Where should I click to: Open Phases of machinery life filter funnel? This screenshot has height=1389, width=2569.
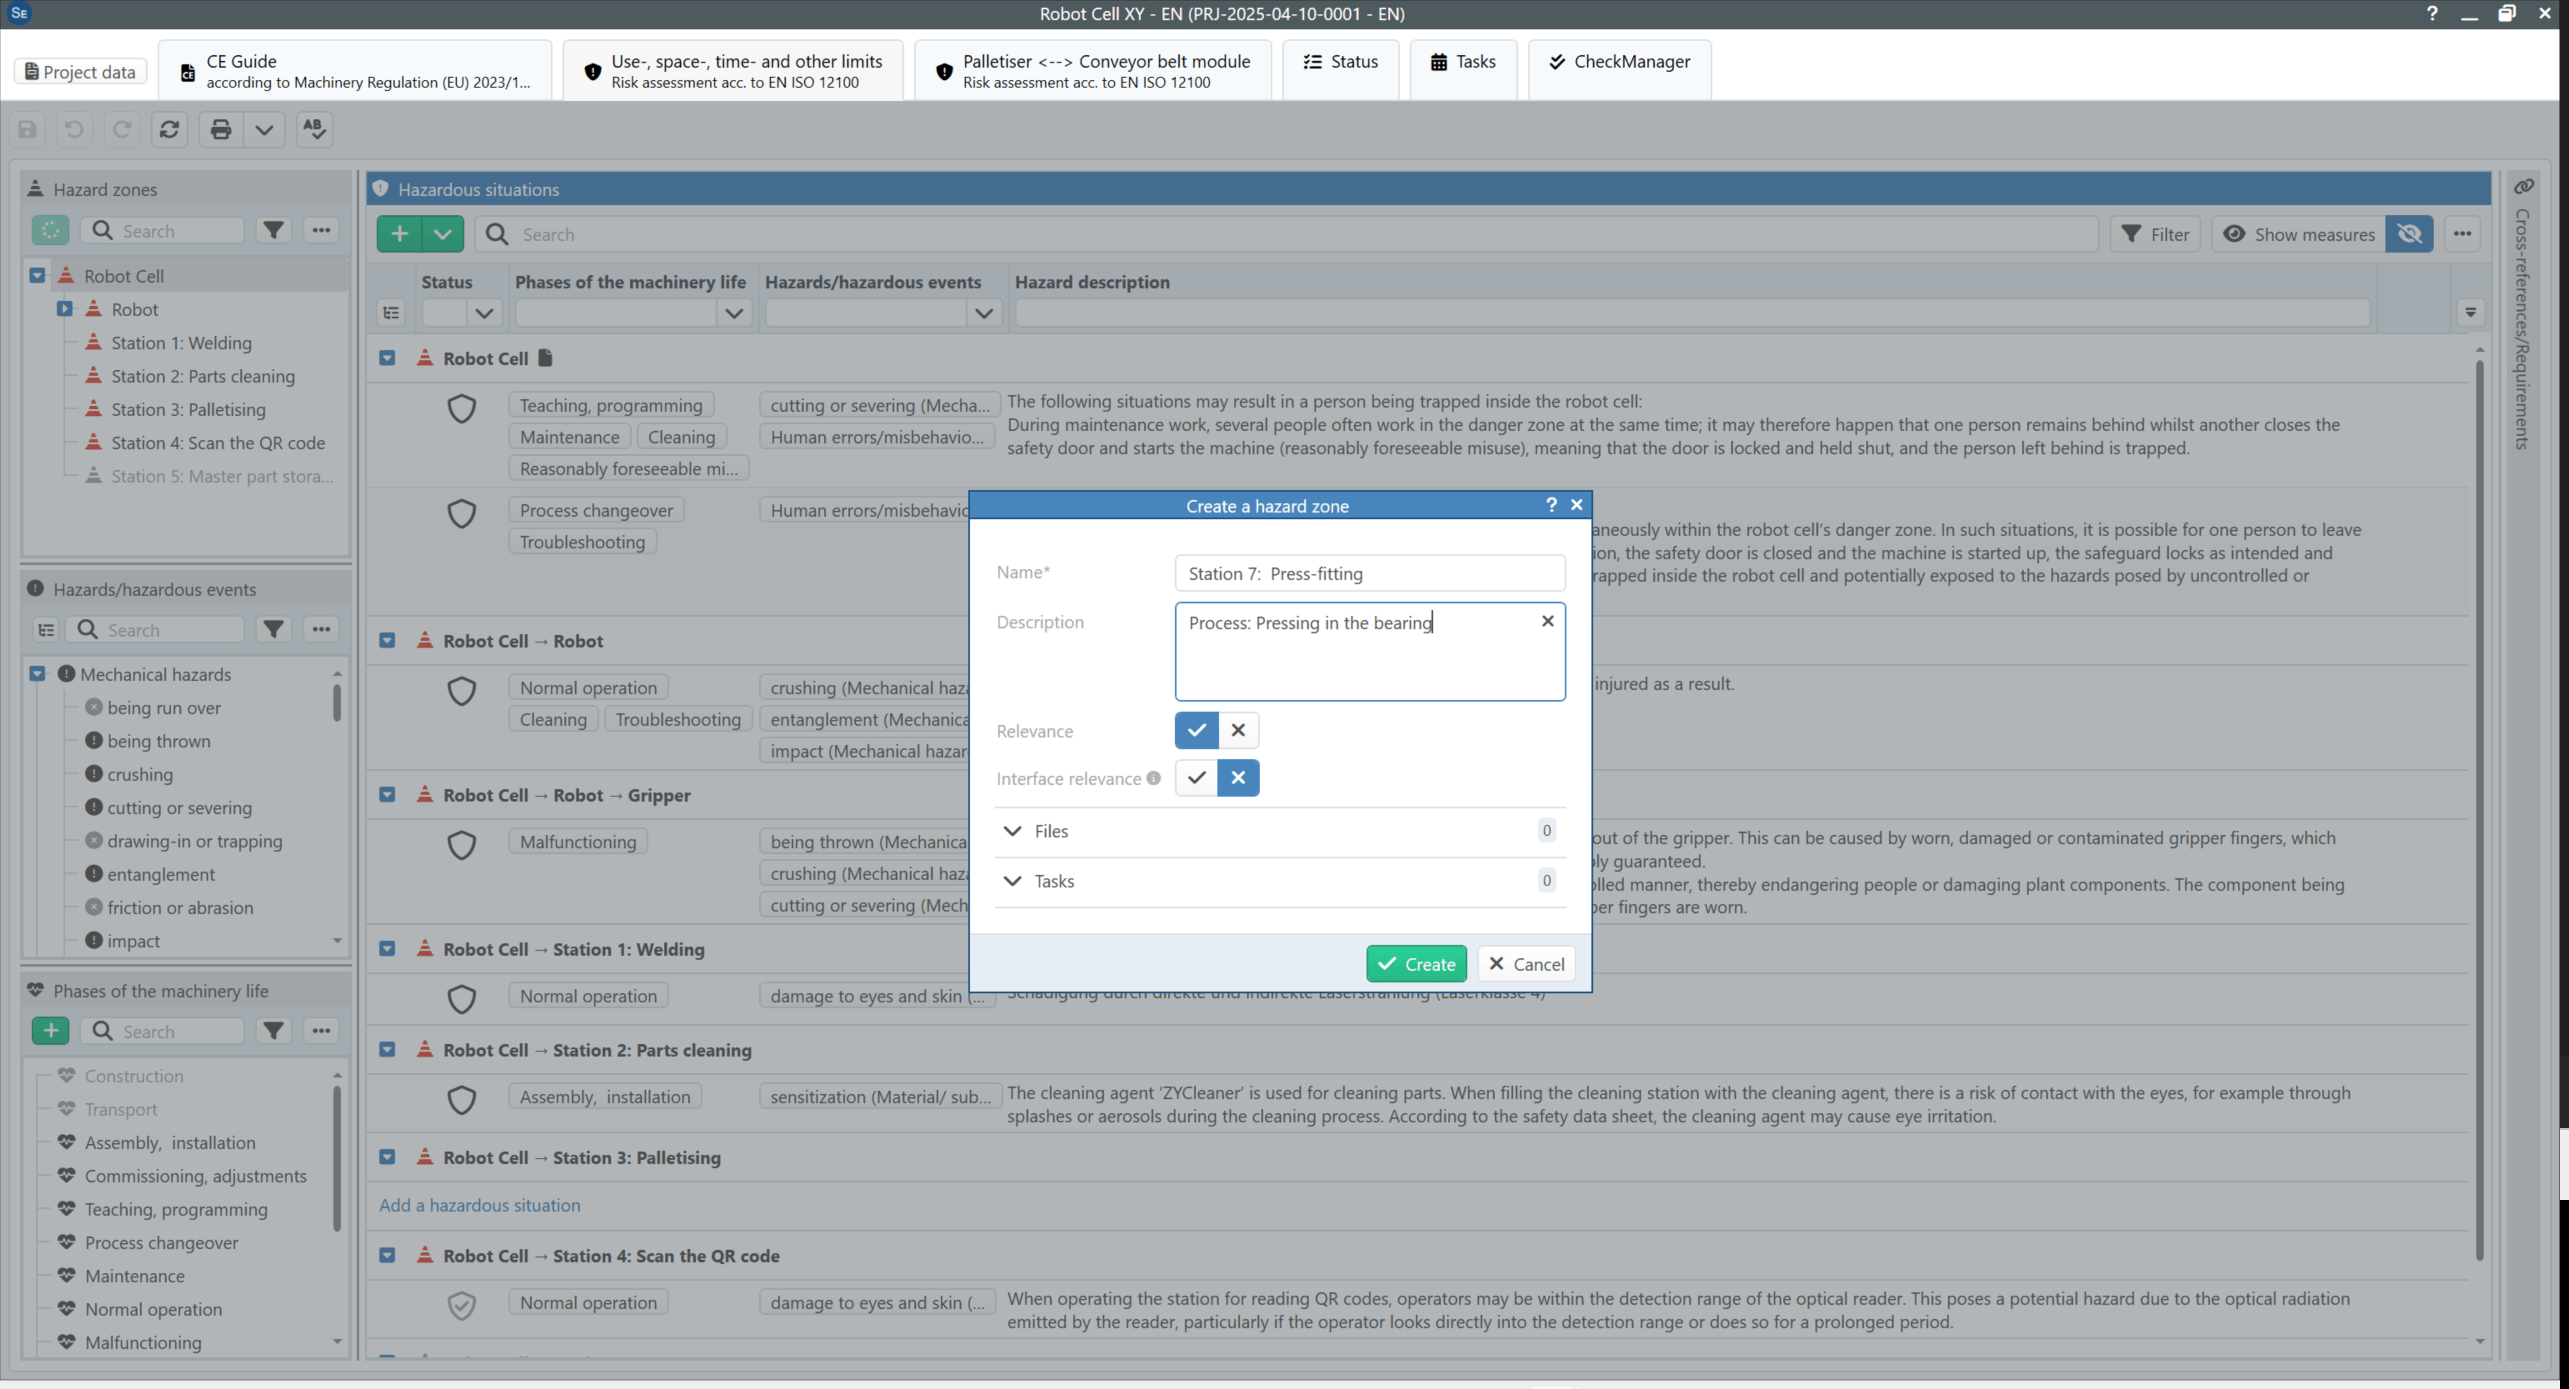pyautogui.click(x=273, y=1030)
